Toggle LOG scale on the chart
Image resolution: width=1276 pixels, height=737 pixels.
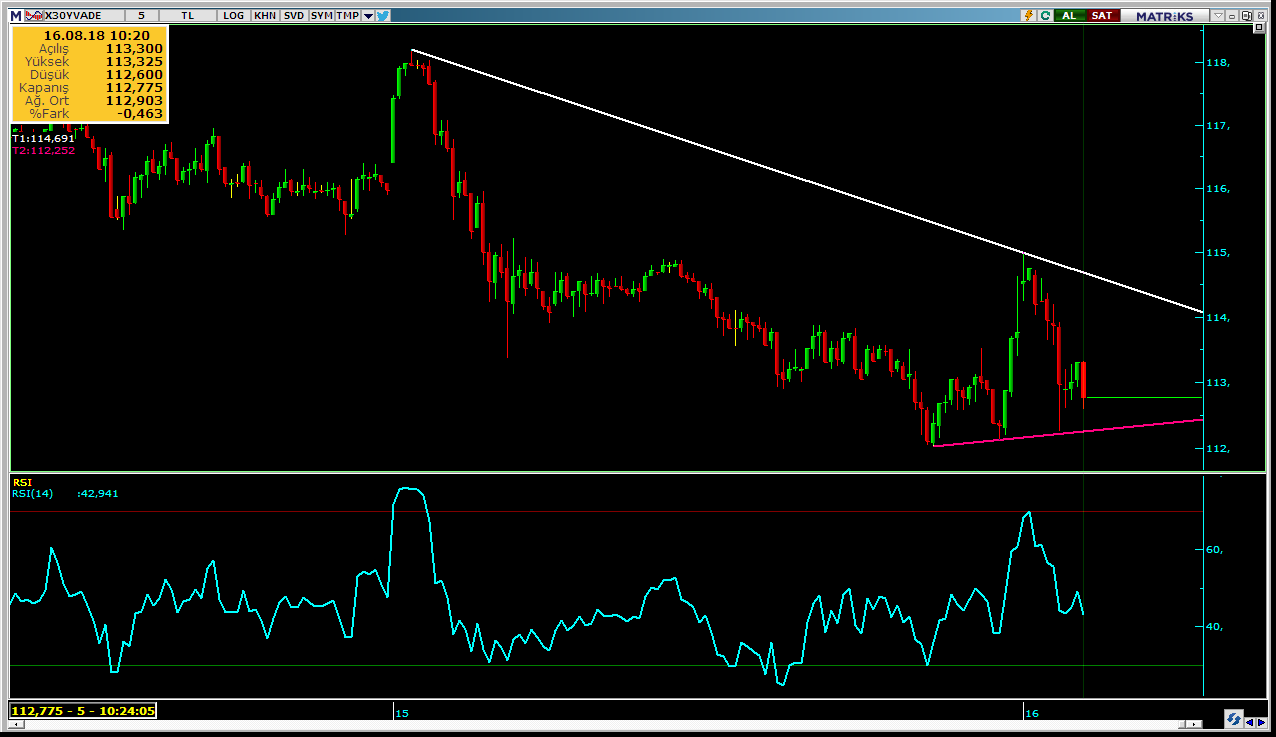pos(234,15)
